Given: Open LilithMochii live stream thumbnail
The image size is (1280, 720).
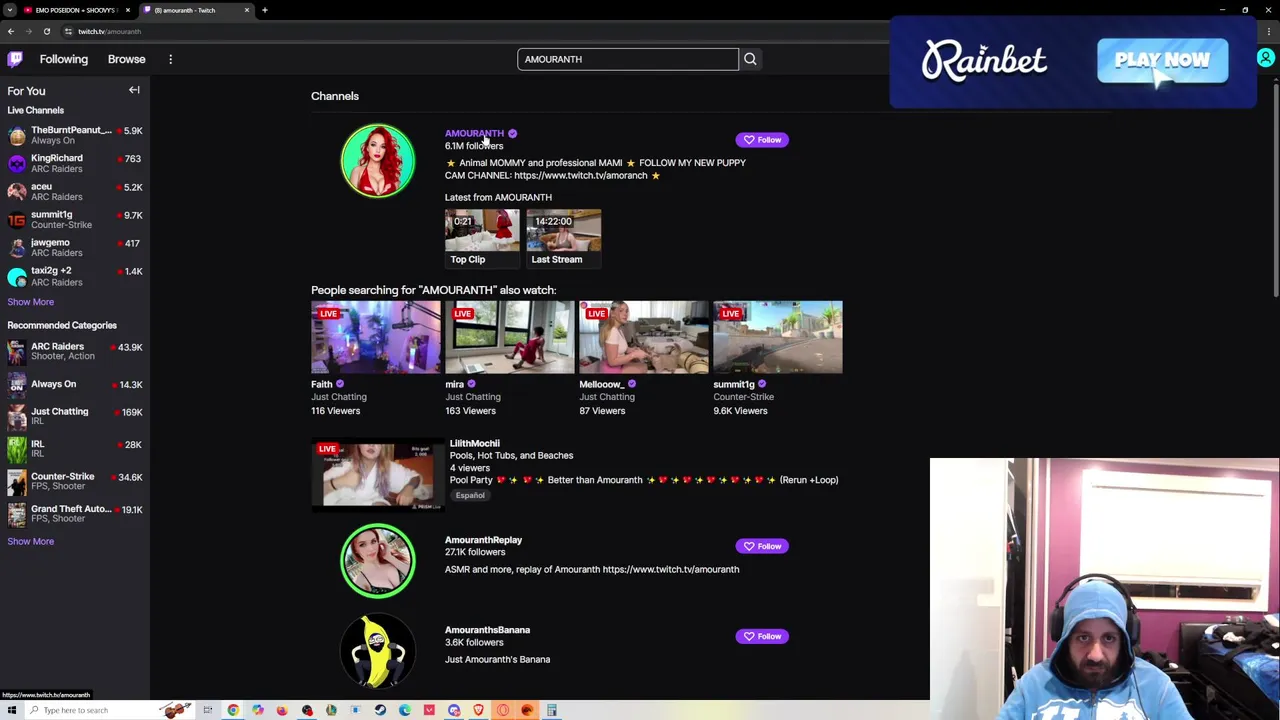Looking at the screenshot, I should pos(378,476).
